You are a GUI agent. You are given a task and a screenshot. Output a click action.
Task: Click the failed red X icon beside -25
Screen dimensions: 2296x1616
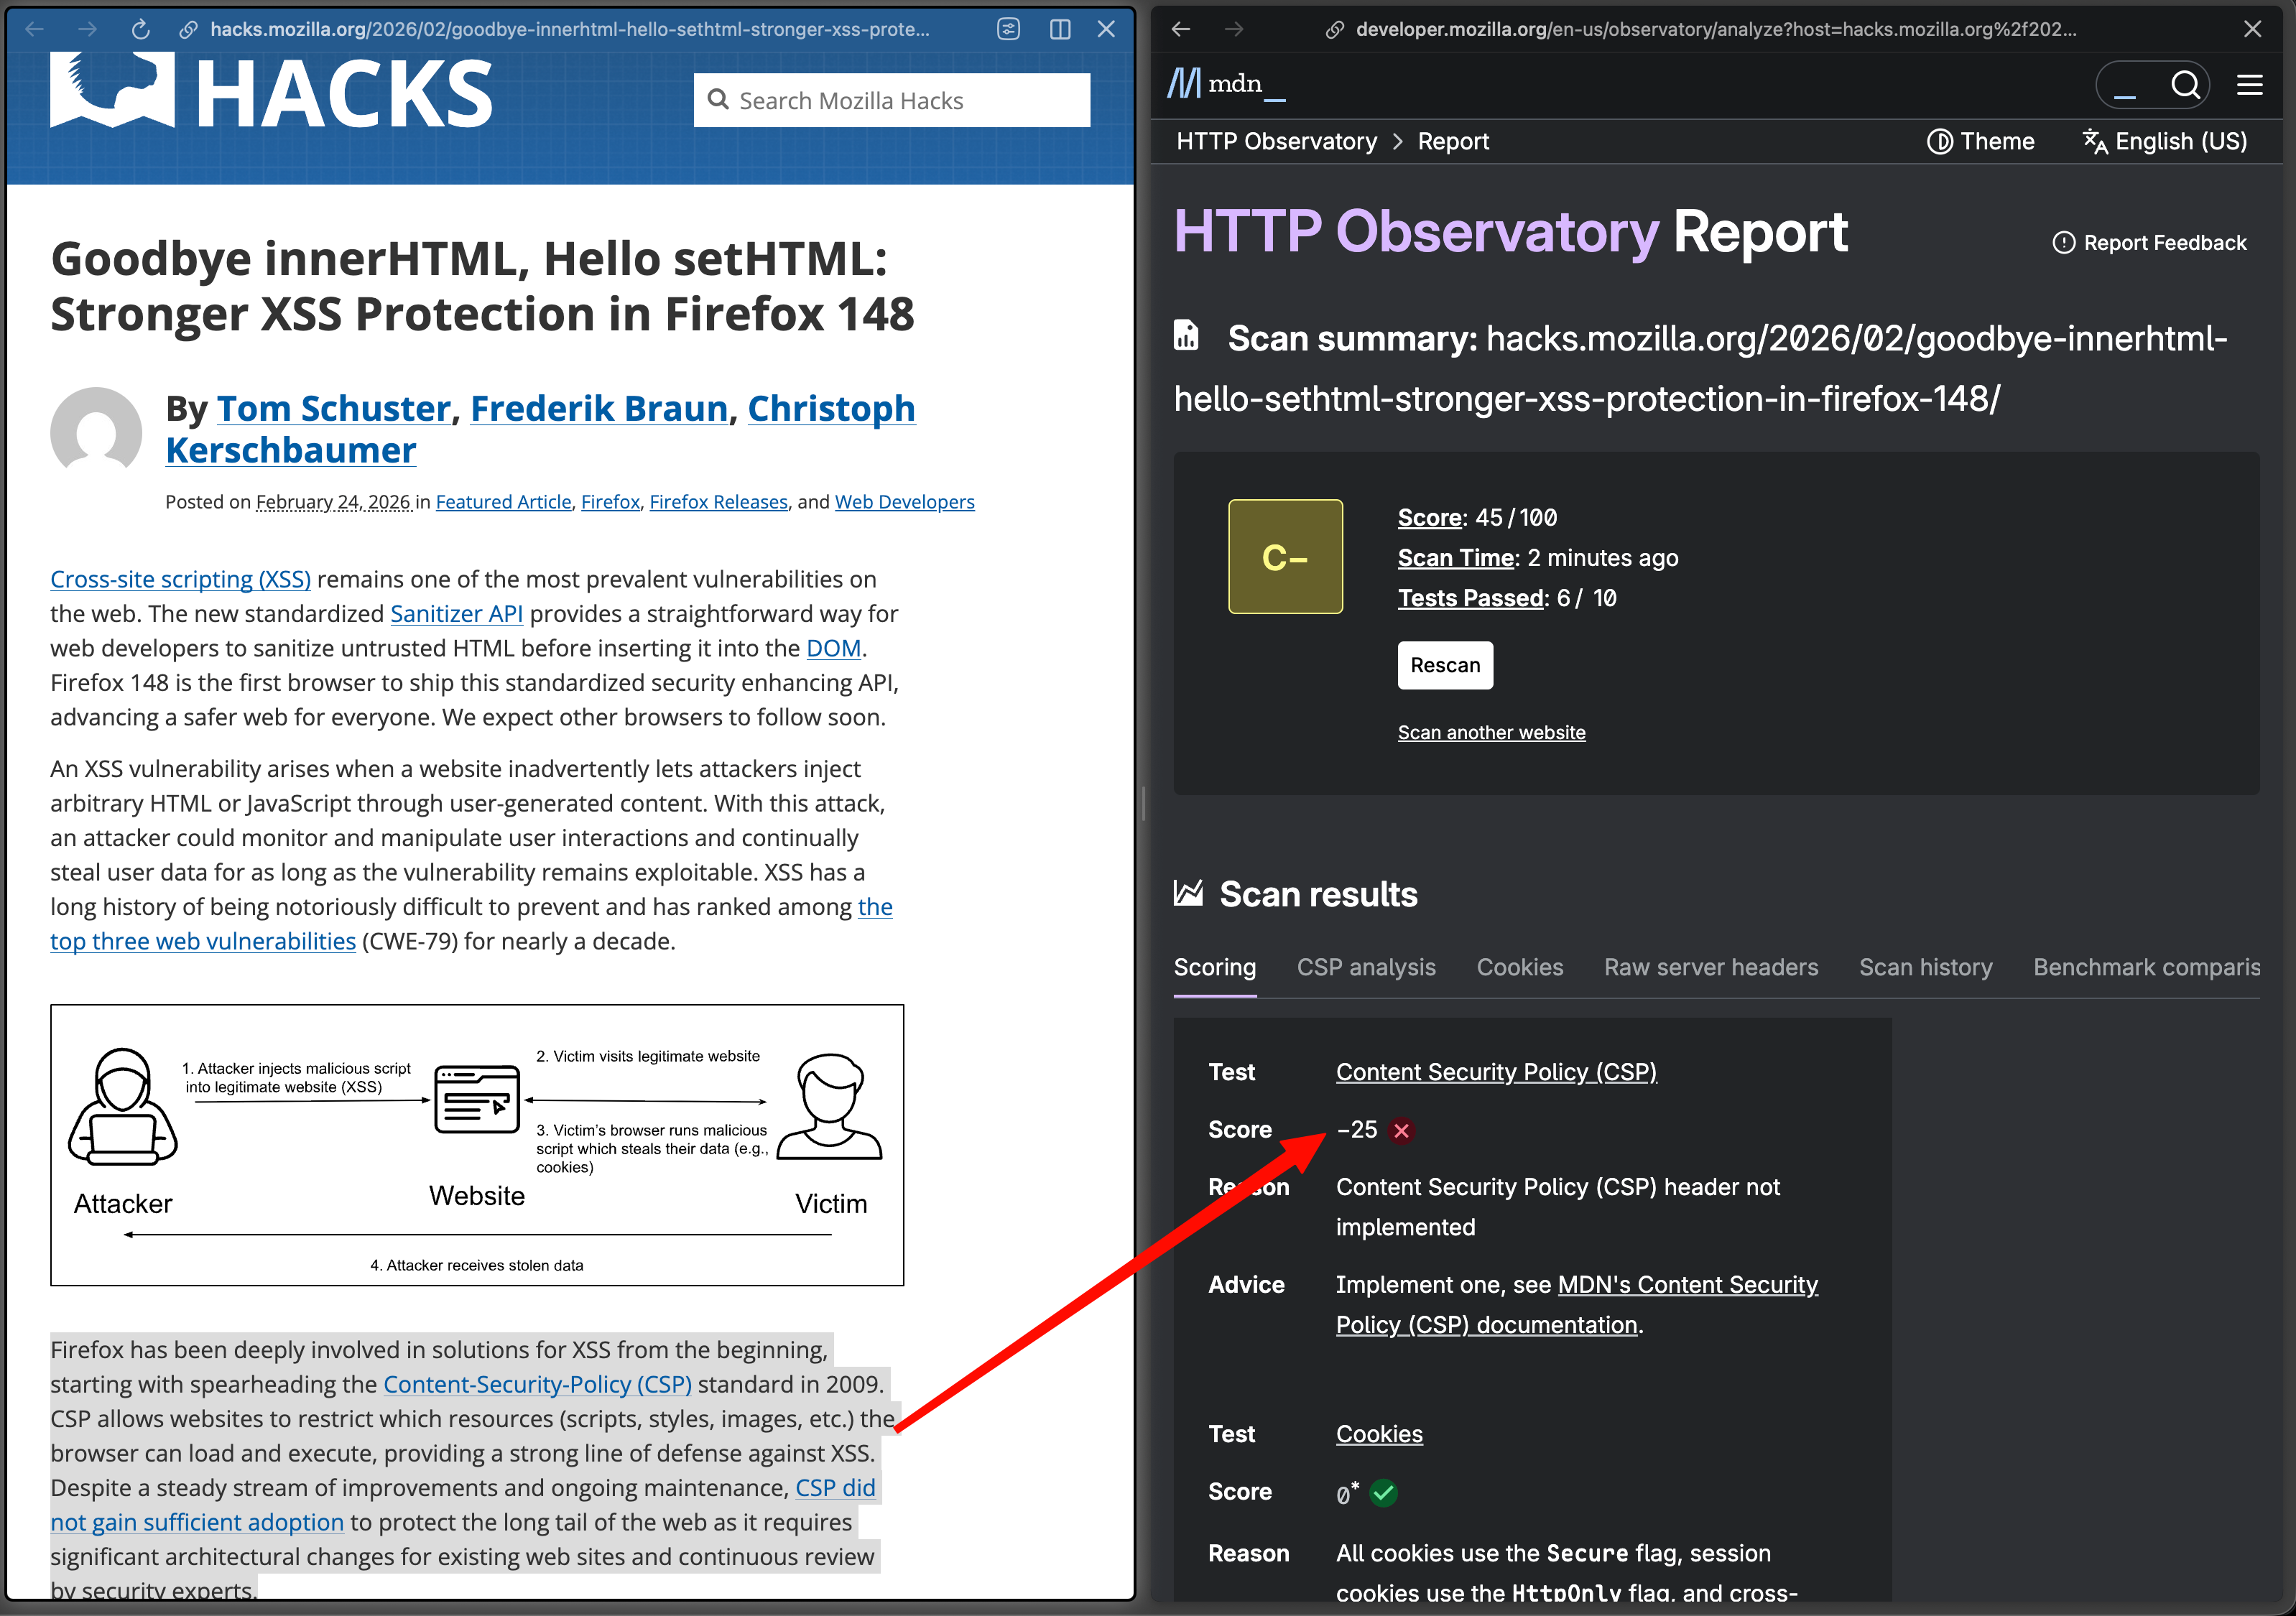1402,1130
